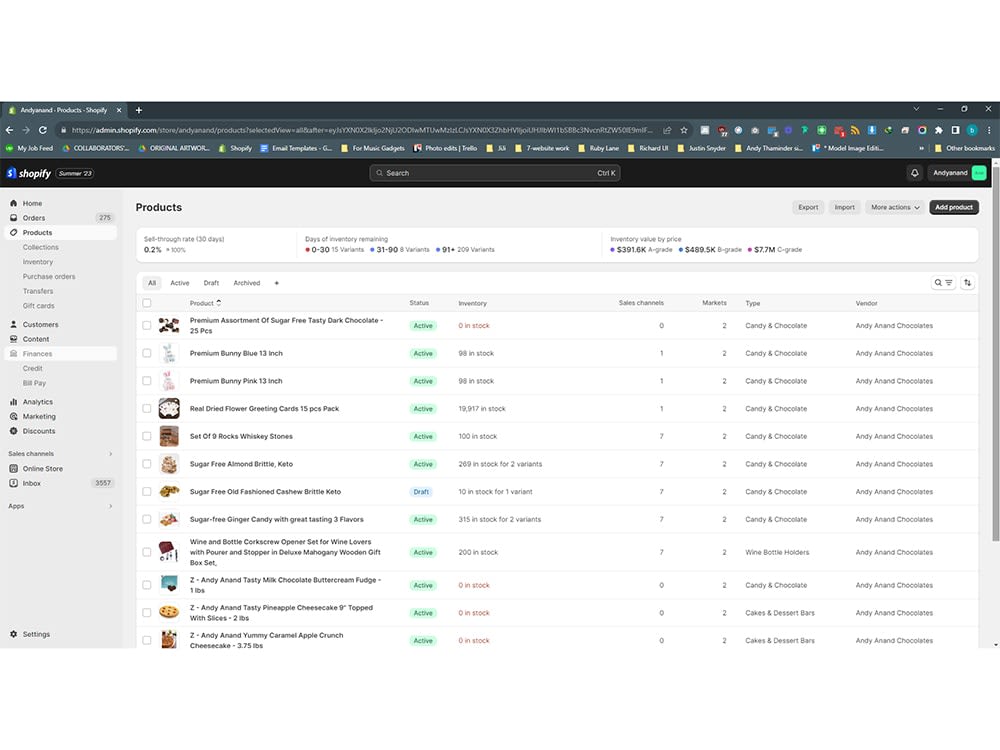Show more bookmarks chevron
This screenshot has height=750, width=1000.
[x=921, y=148]
